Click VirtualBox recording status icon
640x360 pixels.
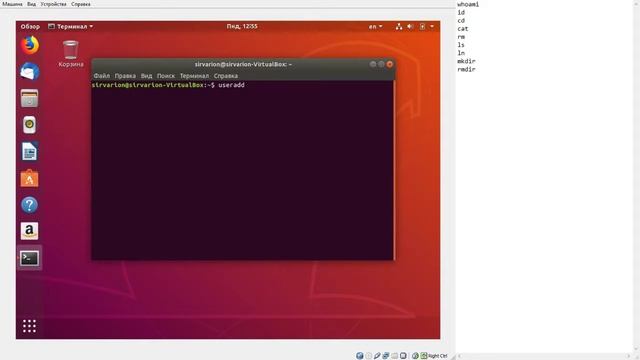tap(415, 356)
